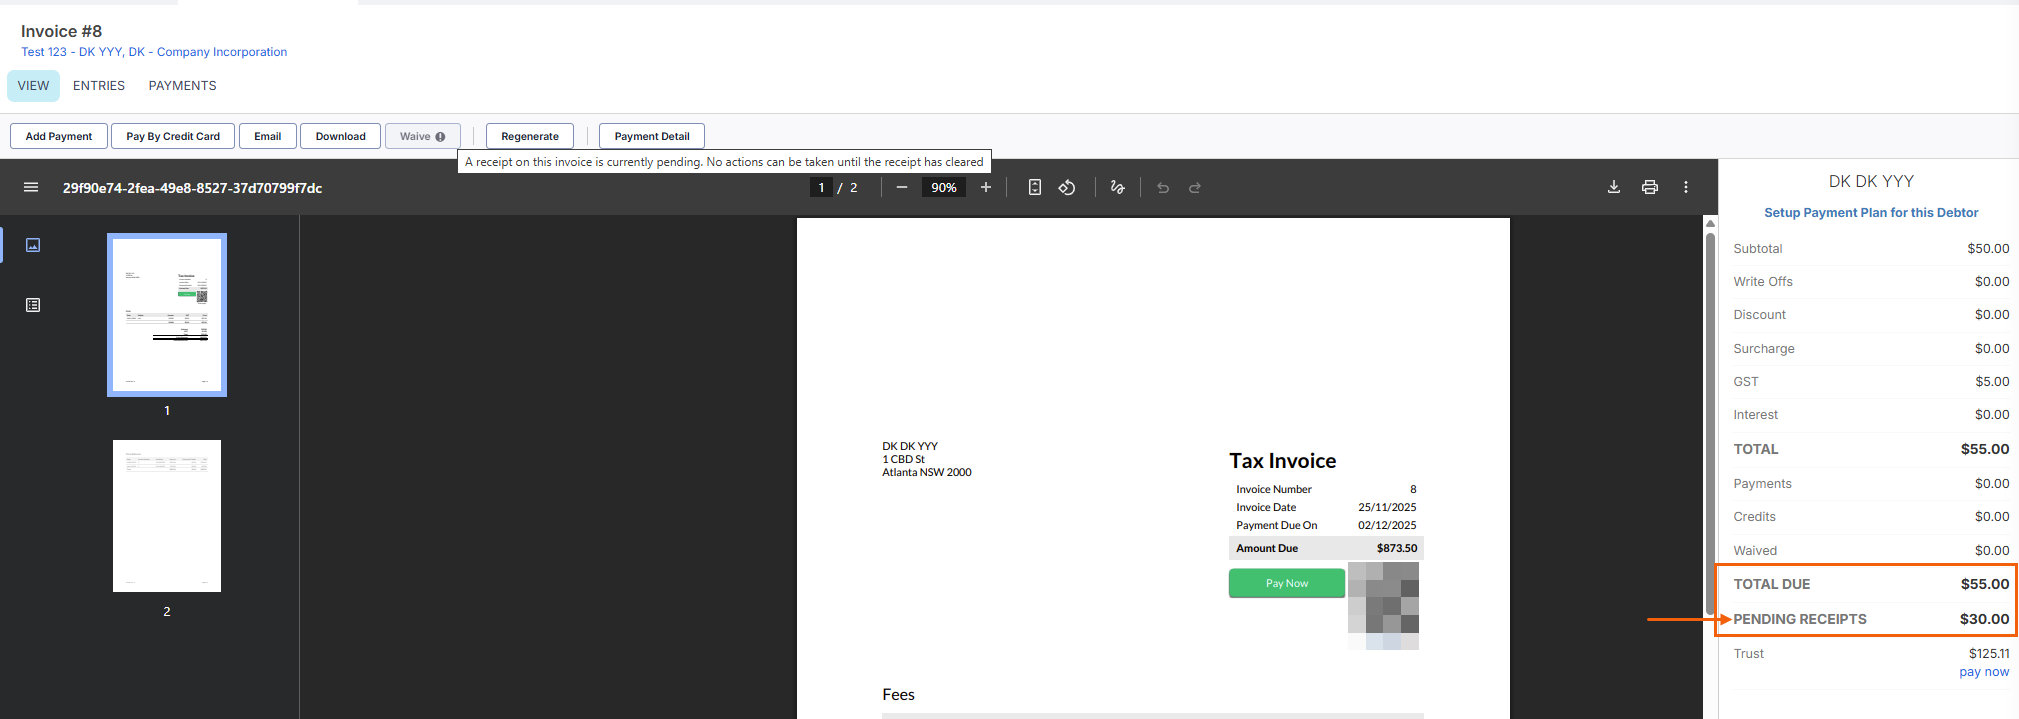Show the document outline panel
Viewport: 2019px width, 719px height.
33,305
